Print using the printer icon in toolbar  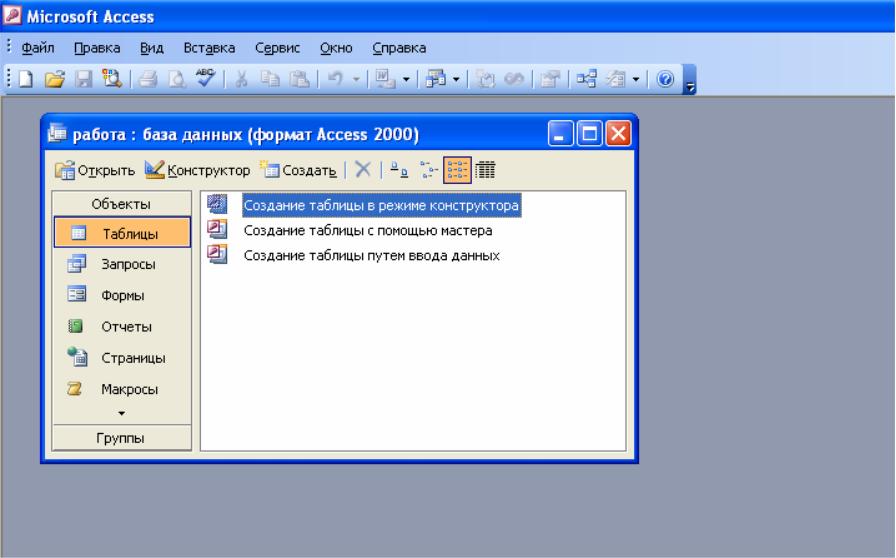coord(148,79)
